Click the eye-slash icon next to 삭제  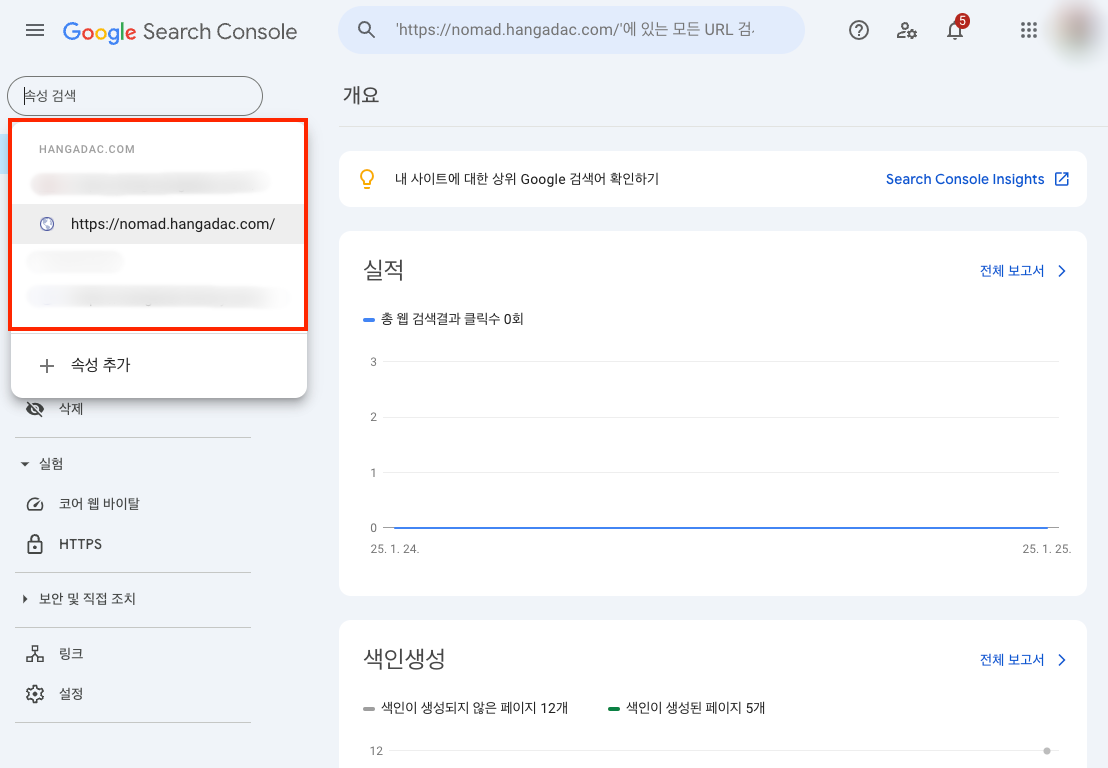click(x=37, y=408)
